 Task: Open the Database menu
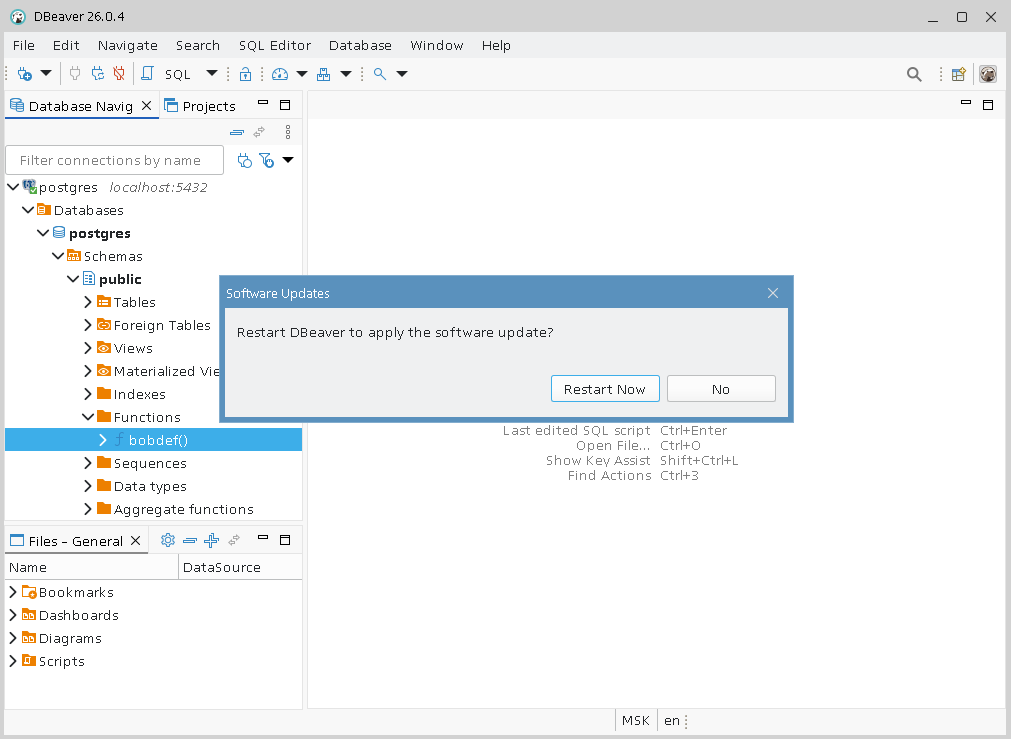360,45
